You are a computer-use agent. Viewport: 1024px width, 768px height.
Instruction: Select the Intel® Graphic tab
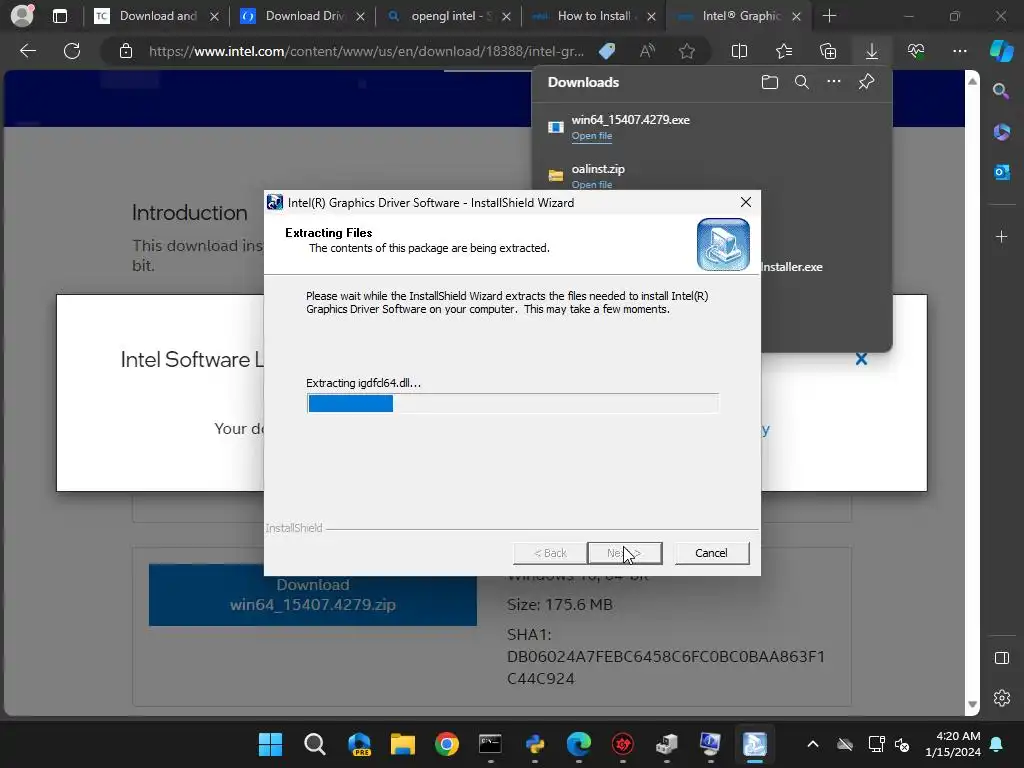(738, 16)
